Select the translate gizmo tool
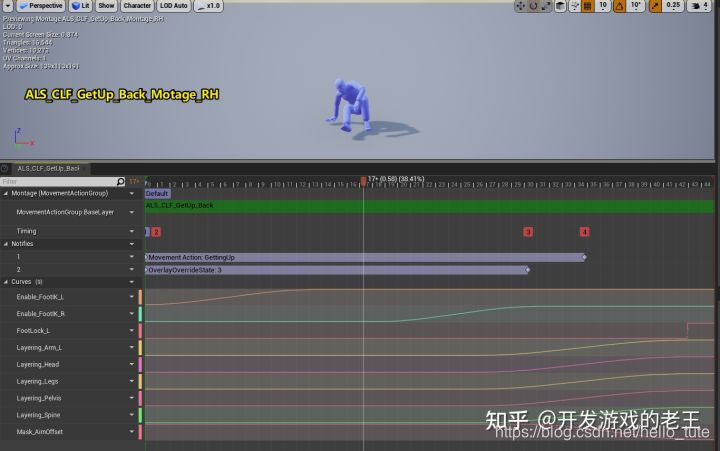Image resolution: width=720 pixels, height=451 pixels. (x=520, y=6)
